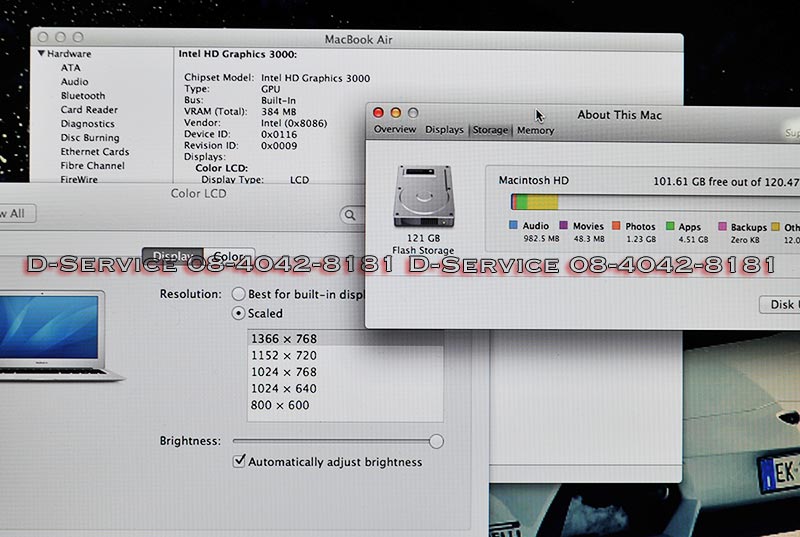This screenshot has height=537, width=800.
Task: Toggle Automatically adjust brightness checkbox
Action: tap(239, 461)
